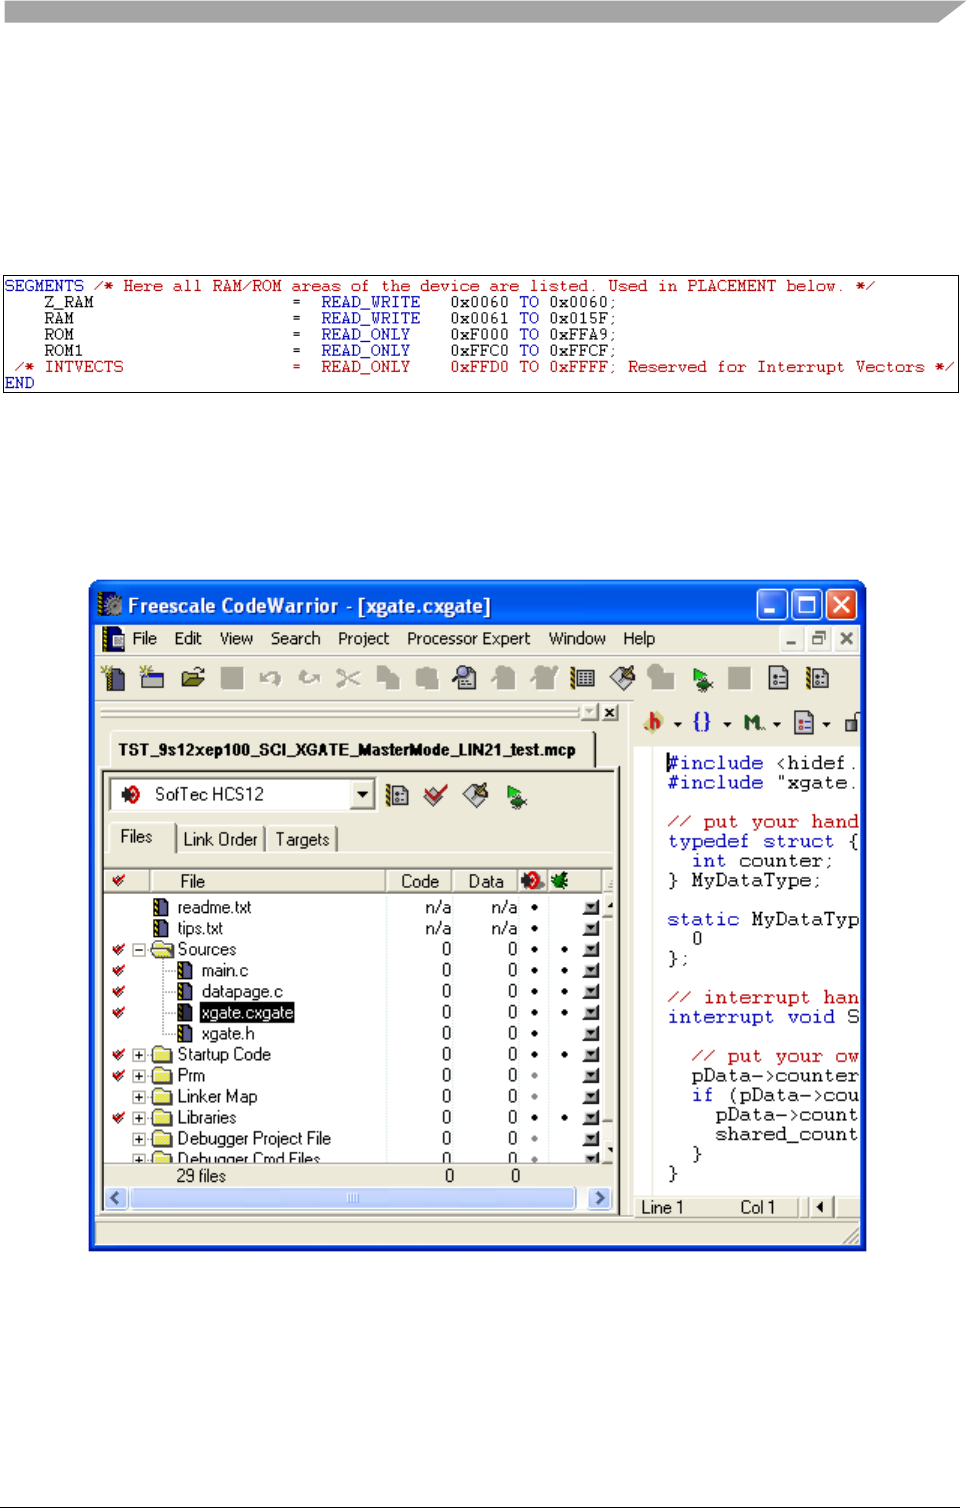Expand the Libraries folder
Image resolution: width=967 pixels, height=1508 pixels.
[139, 1117]
